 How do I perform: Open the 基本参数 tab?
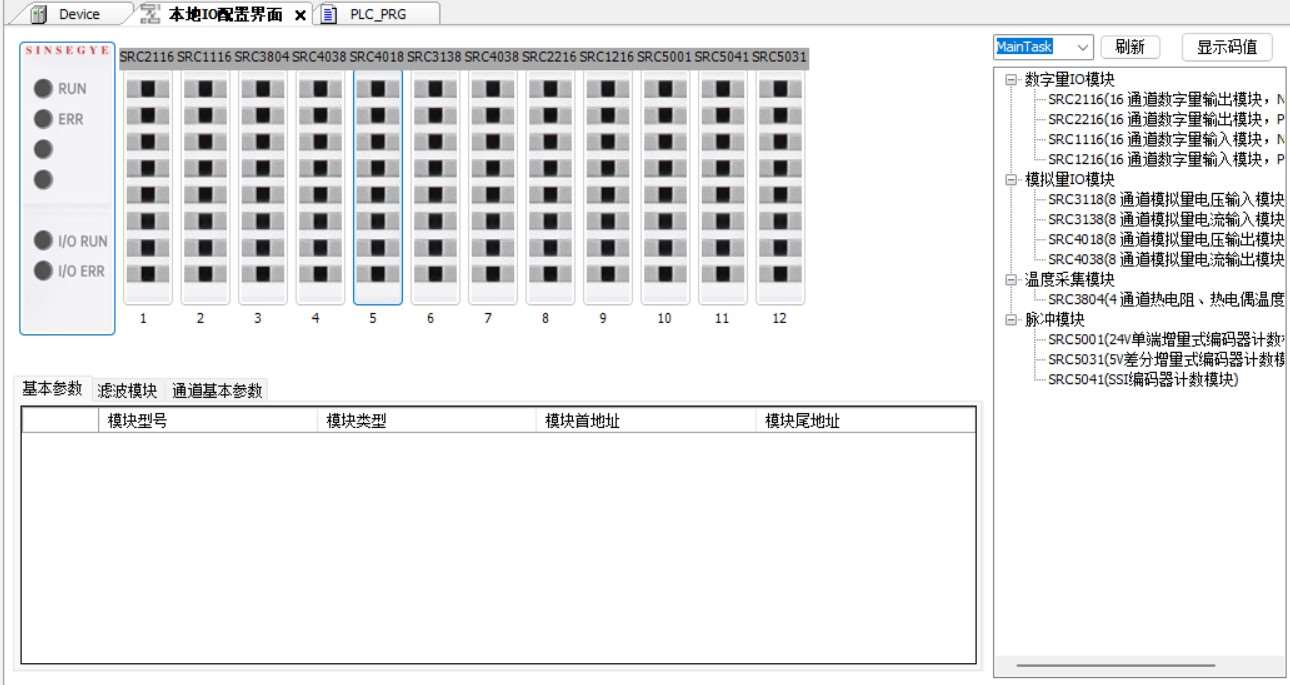(52, 389)
